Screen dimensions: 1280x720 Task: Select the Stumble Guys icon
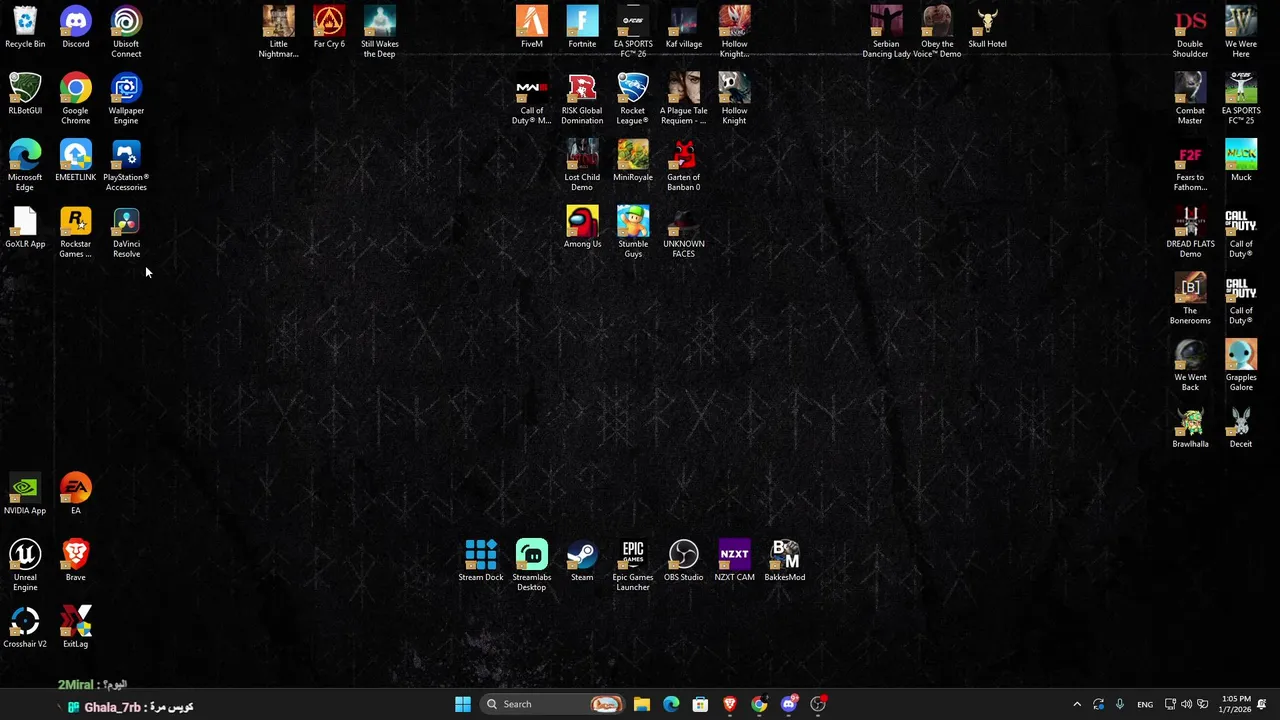pos(633,232)
